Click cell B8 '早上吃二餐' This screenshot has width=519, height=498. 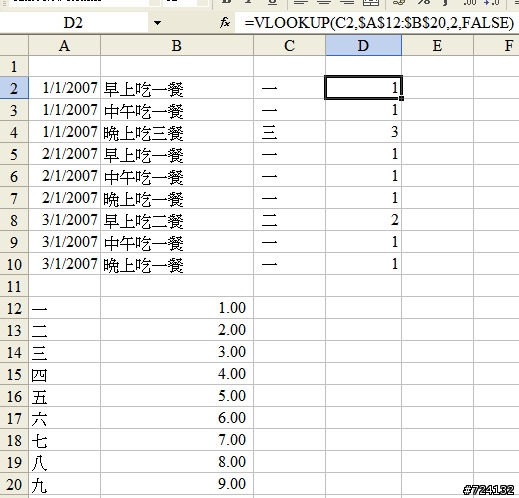[177, 220]
